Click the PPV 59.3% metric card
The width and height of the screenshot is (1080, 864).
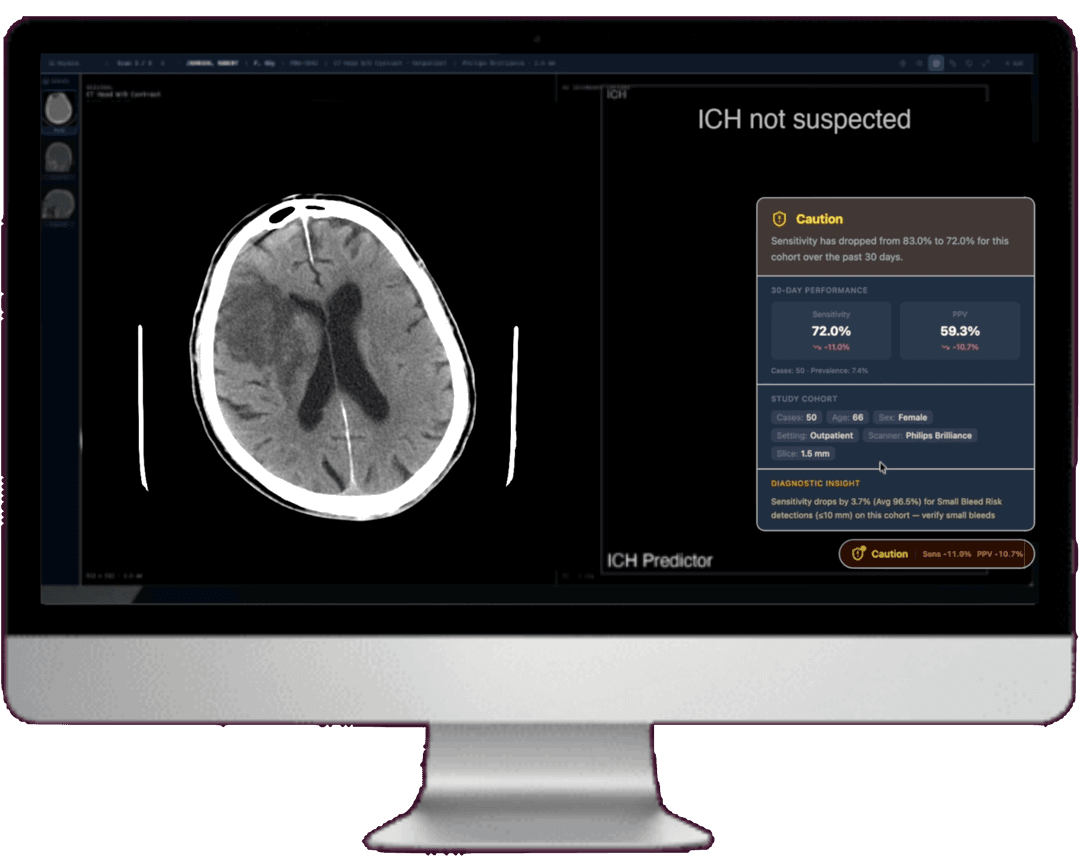[959, 330]
